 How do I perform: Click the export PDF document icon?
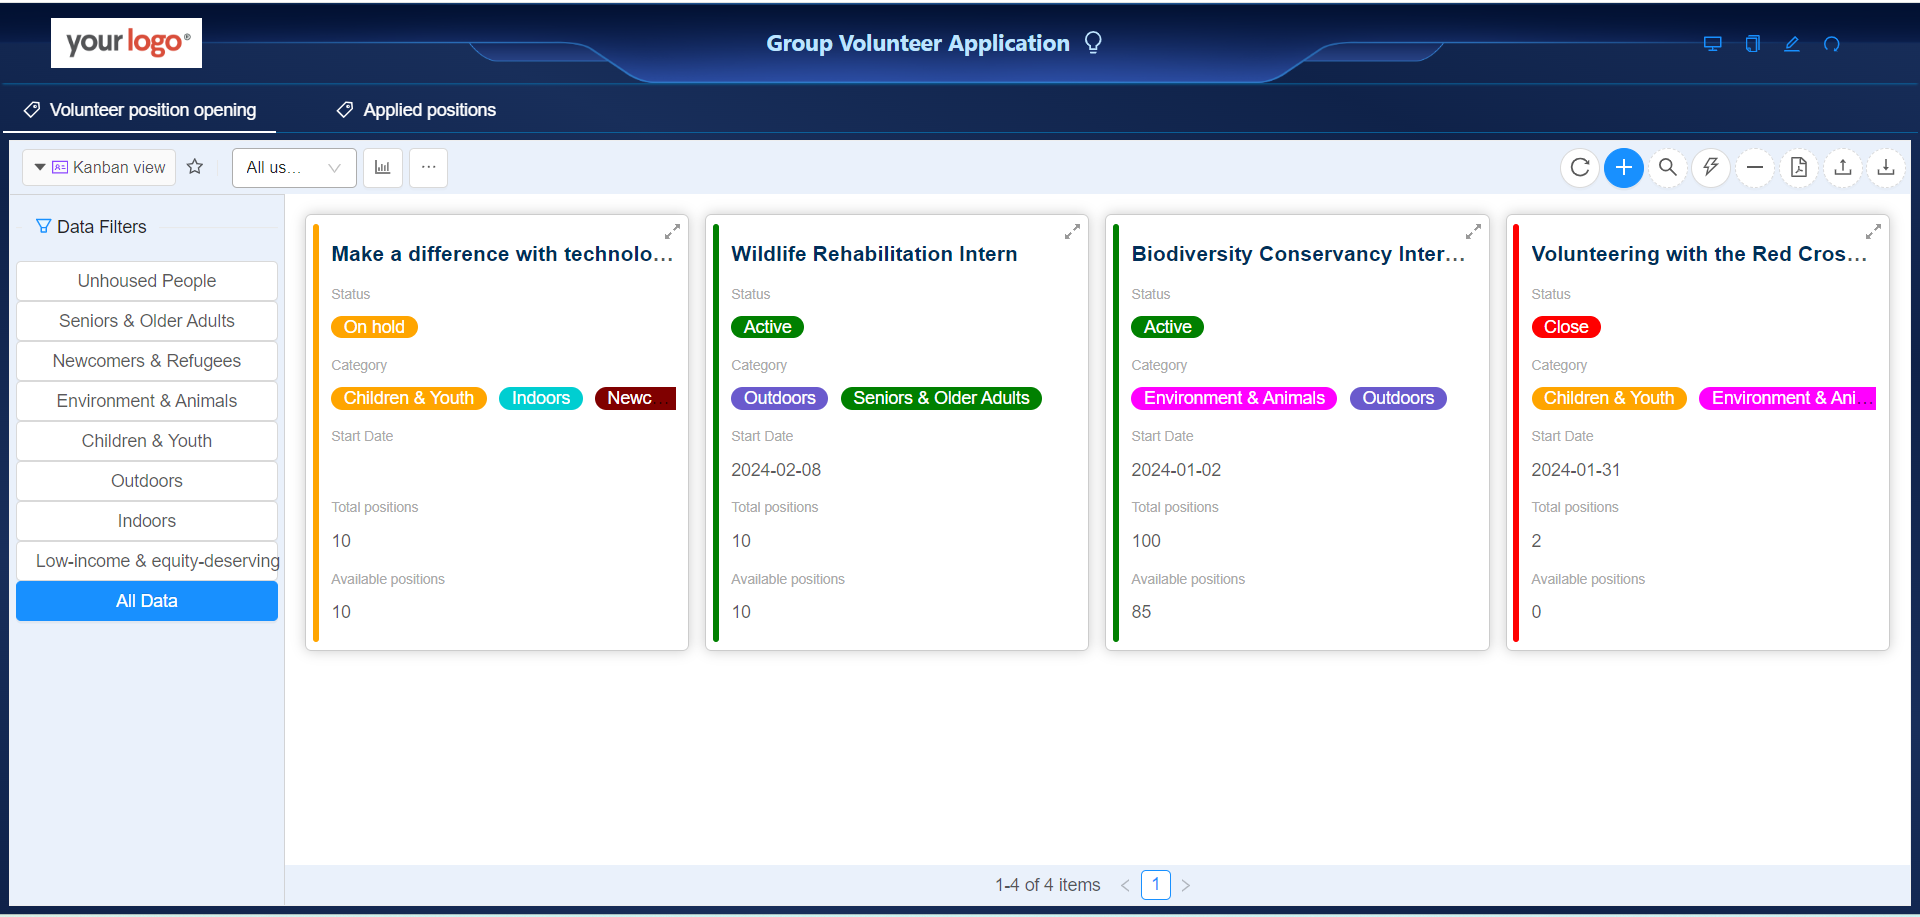[x=1798, y=168]
